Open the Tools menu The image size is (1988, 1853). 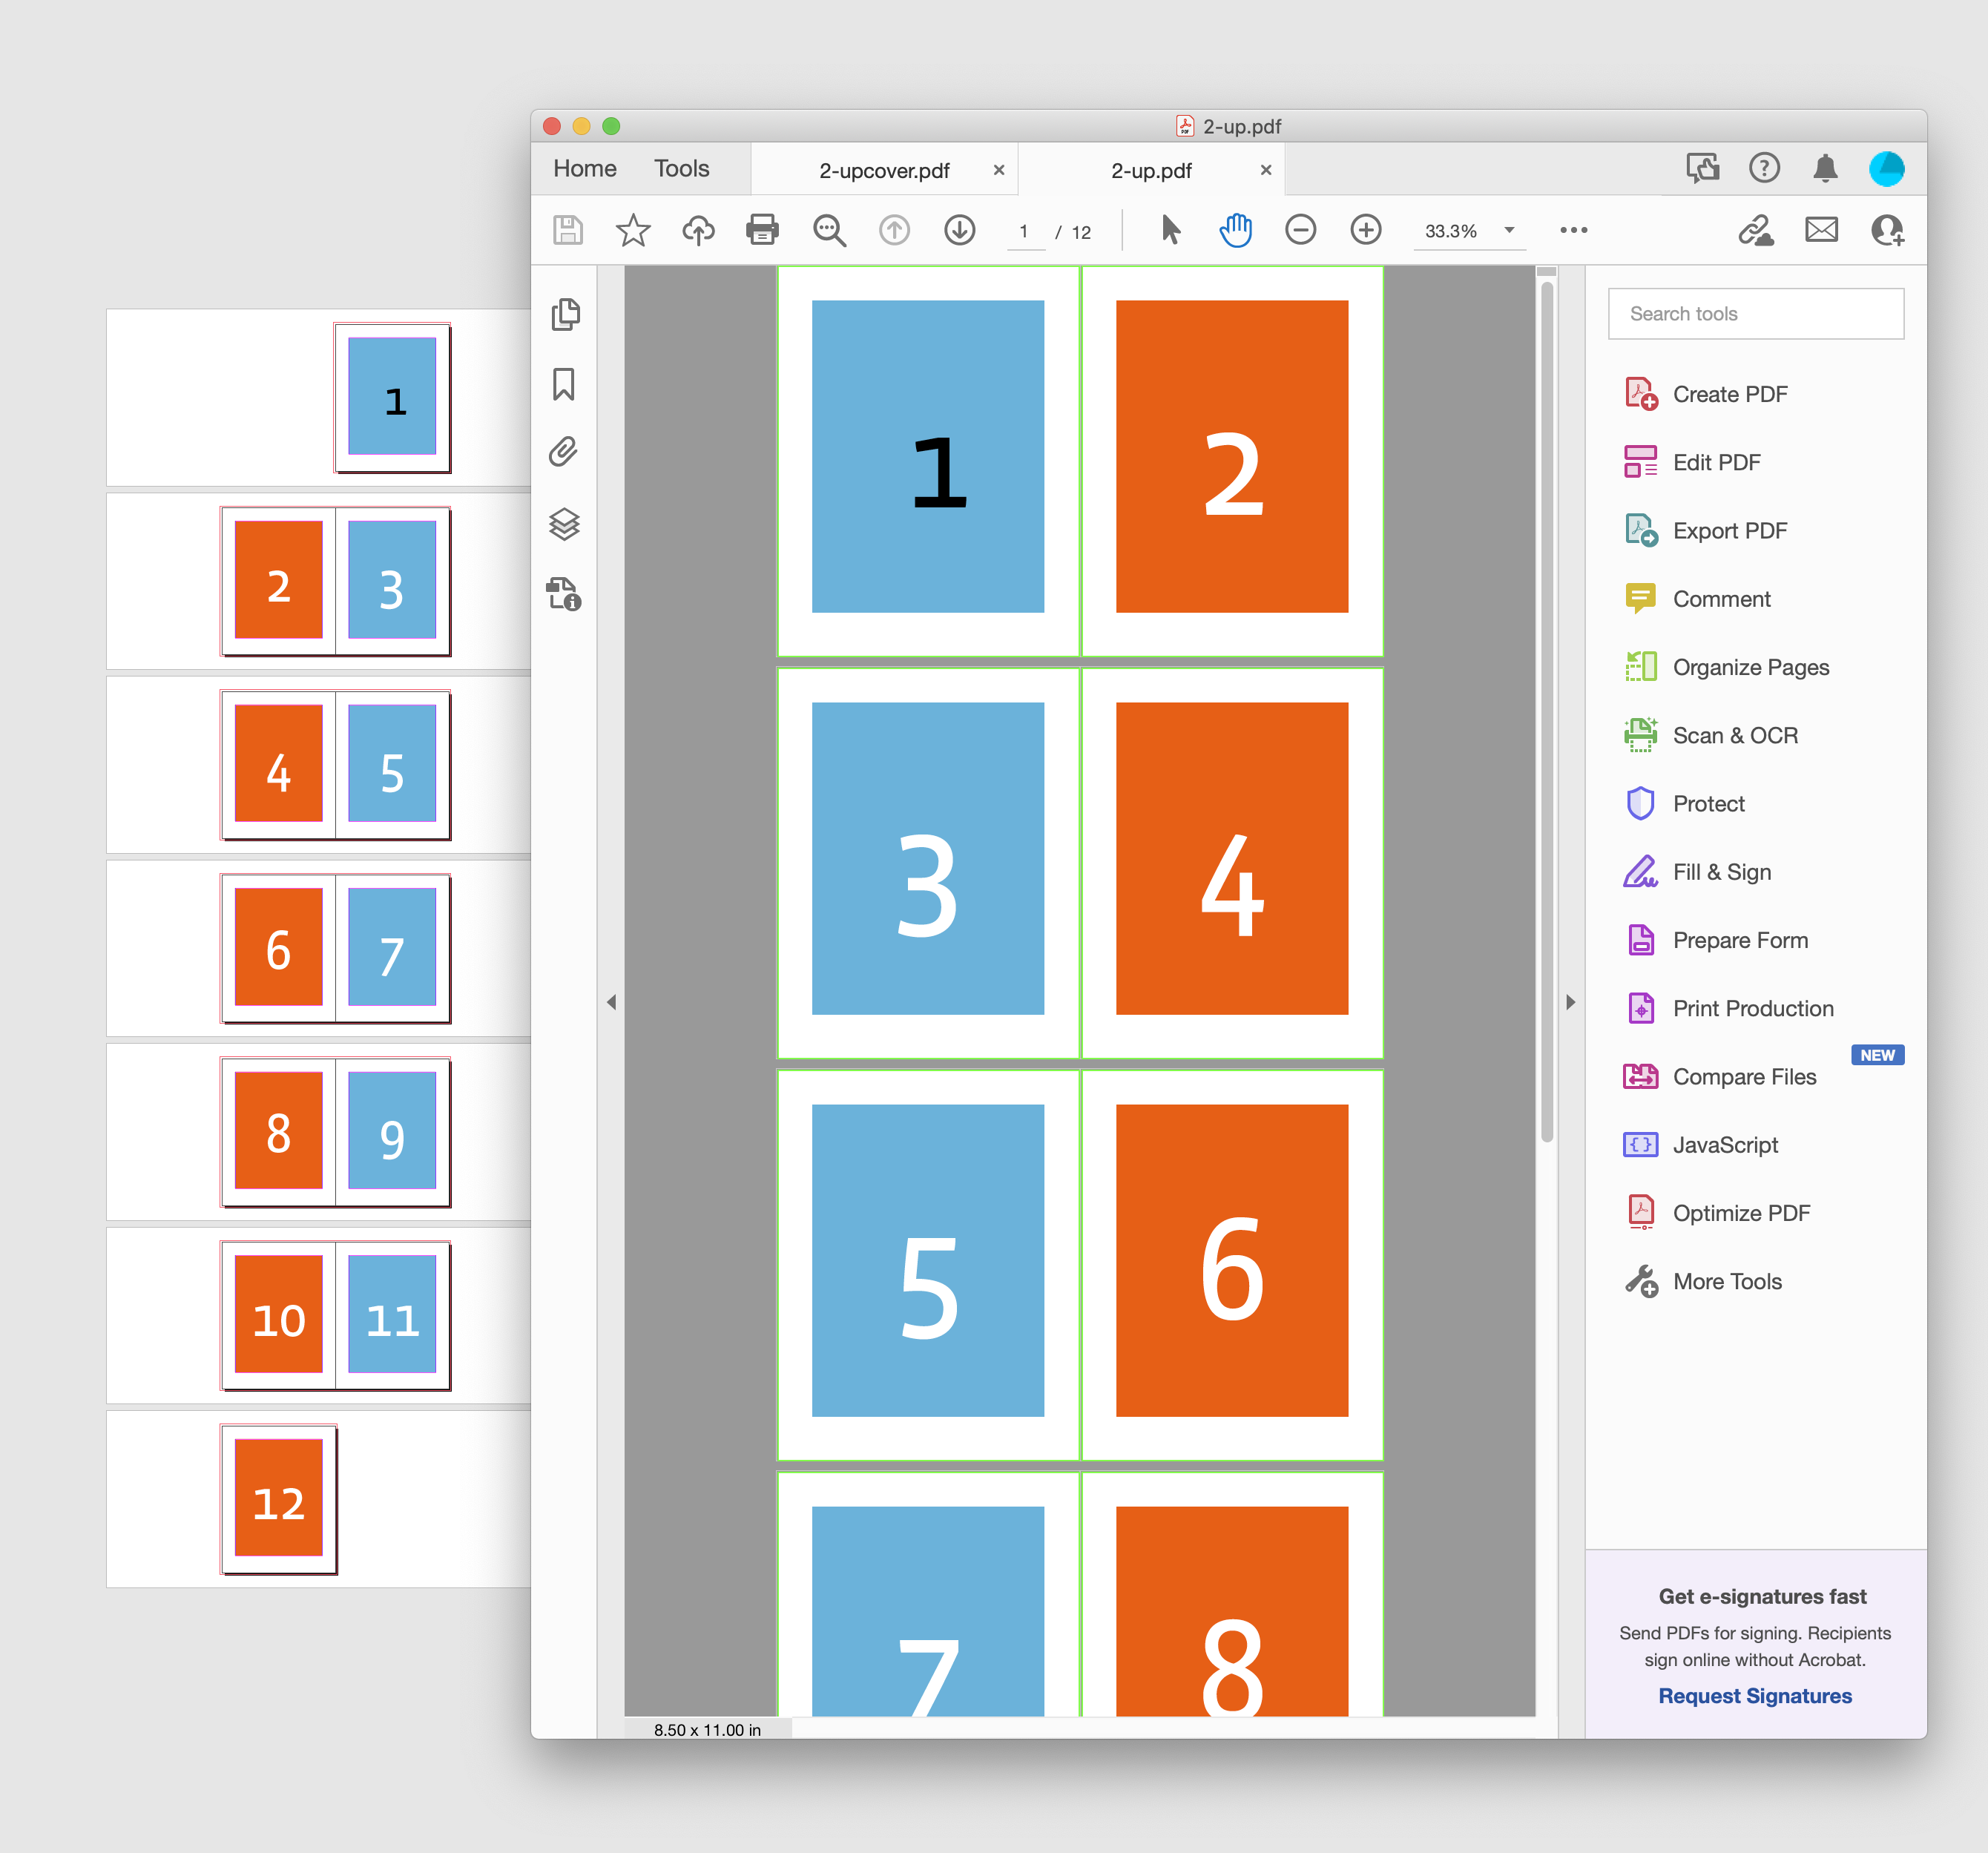click(681, 168)
